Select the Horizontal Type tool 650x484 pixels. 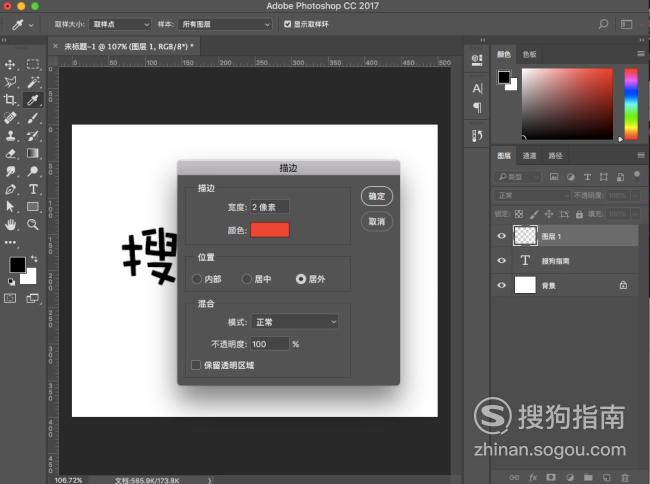[33, 189]
